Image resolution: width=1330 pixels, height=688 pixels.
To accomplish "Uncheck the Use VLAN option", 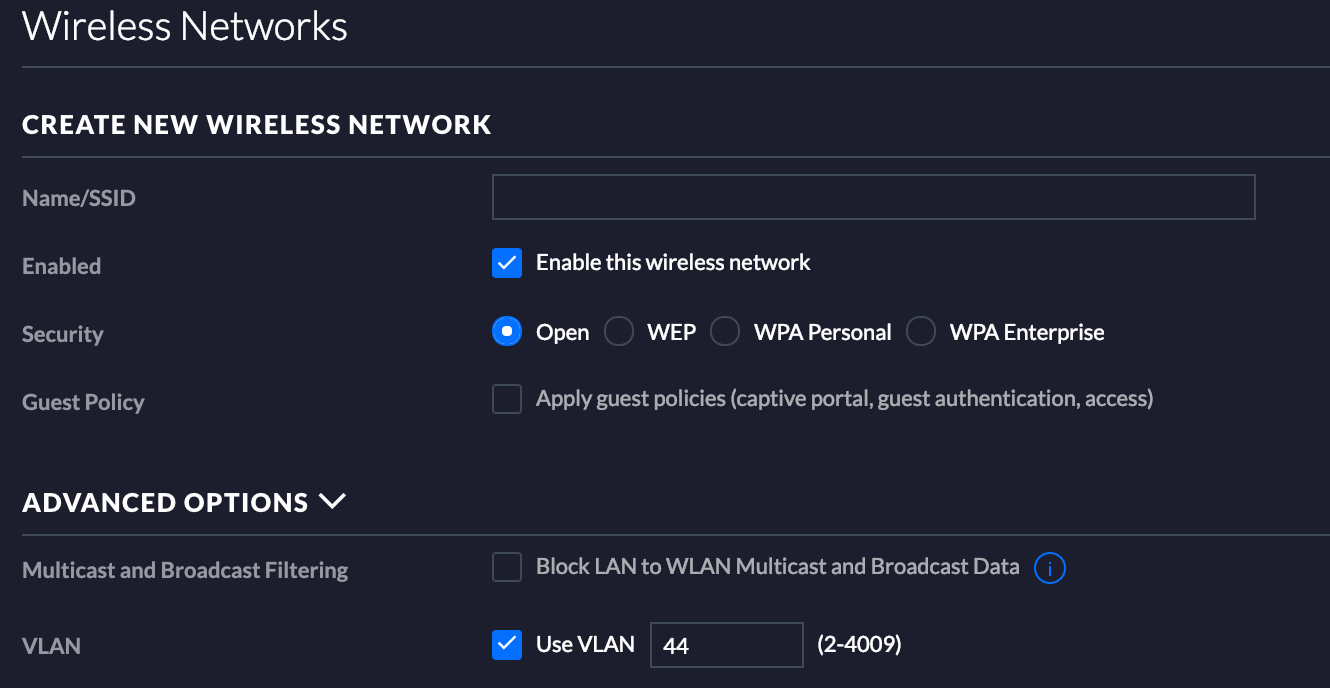I will pyautogui.click(x=506, y=645).
